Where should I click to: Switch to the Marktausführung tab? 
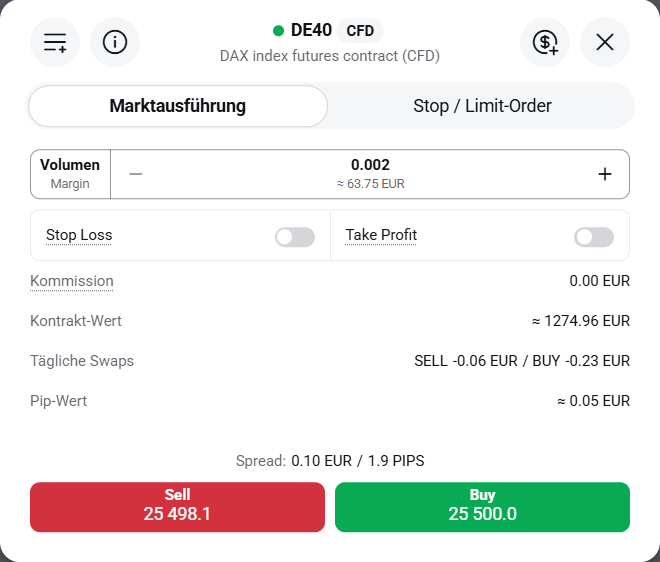pyautogui.click(x=178, y=106)
